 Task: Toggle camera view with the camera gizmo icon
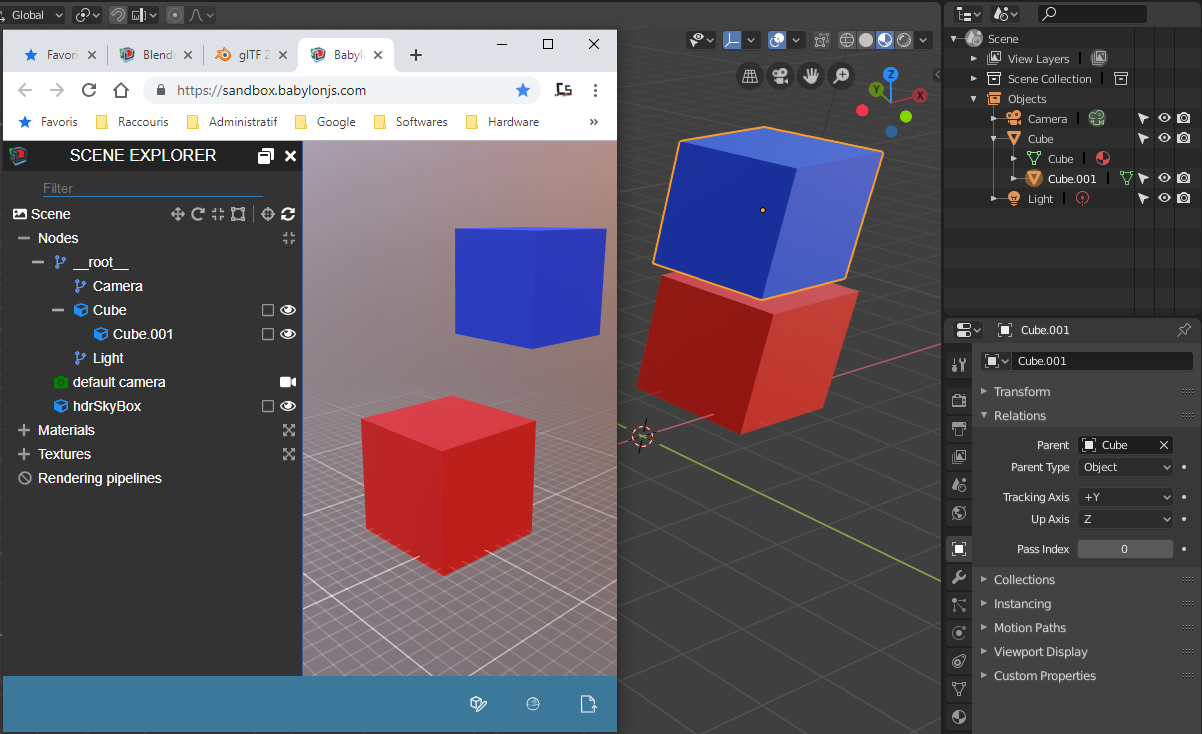tap(779, 75)
